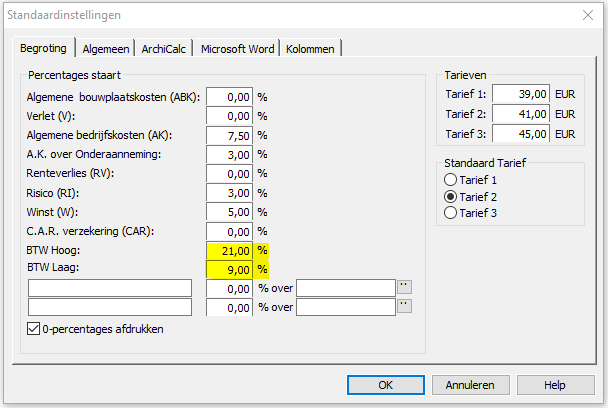Select the Tarief 3 radio button
Screen dimensions: 608x408
click(x=450, y=213)
